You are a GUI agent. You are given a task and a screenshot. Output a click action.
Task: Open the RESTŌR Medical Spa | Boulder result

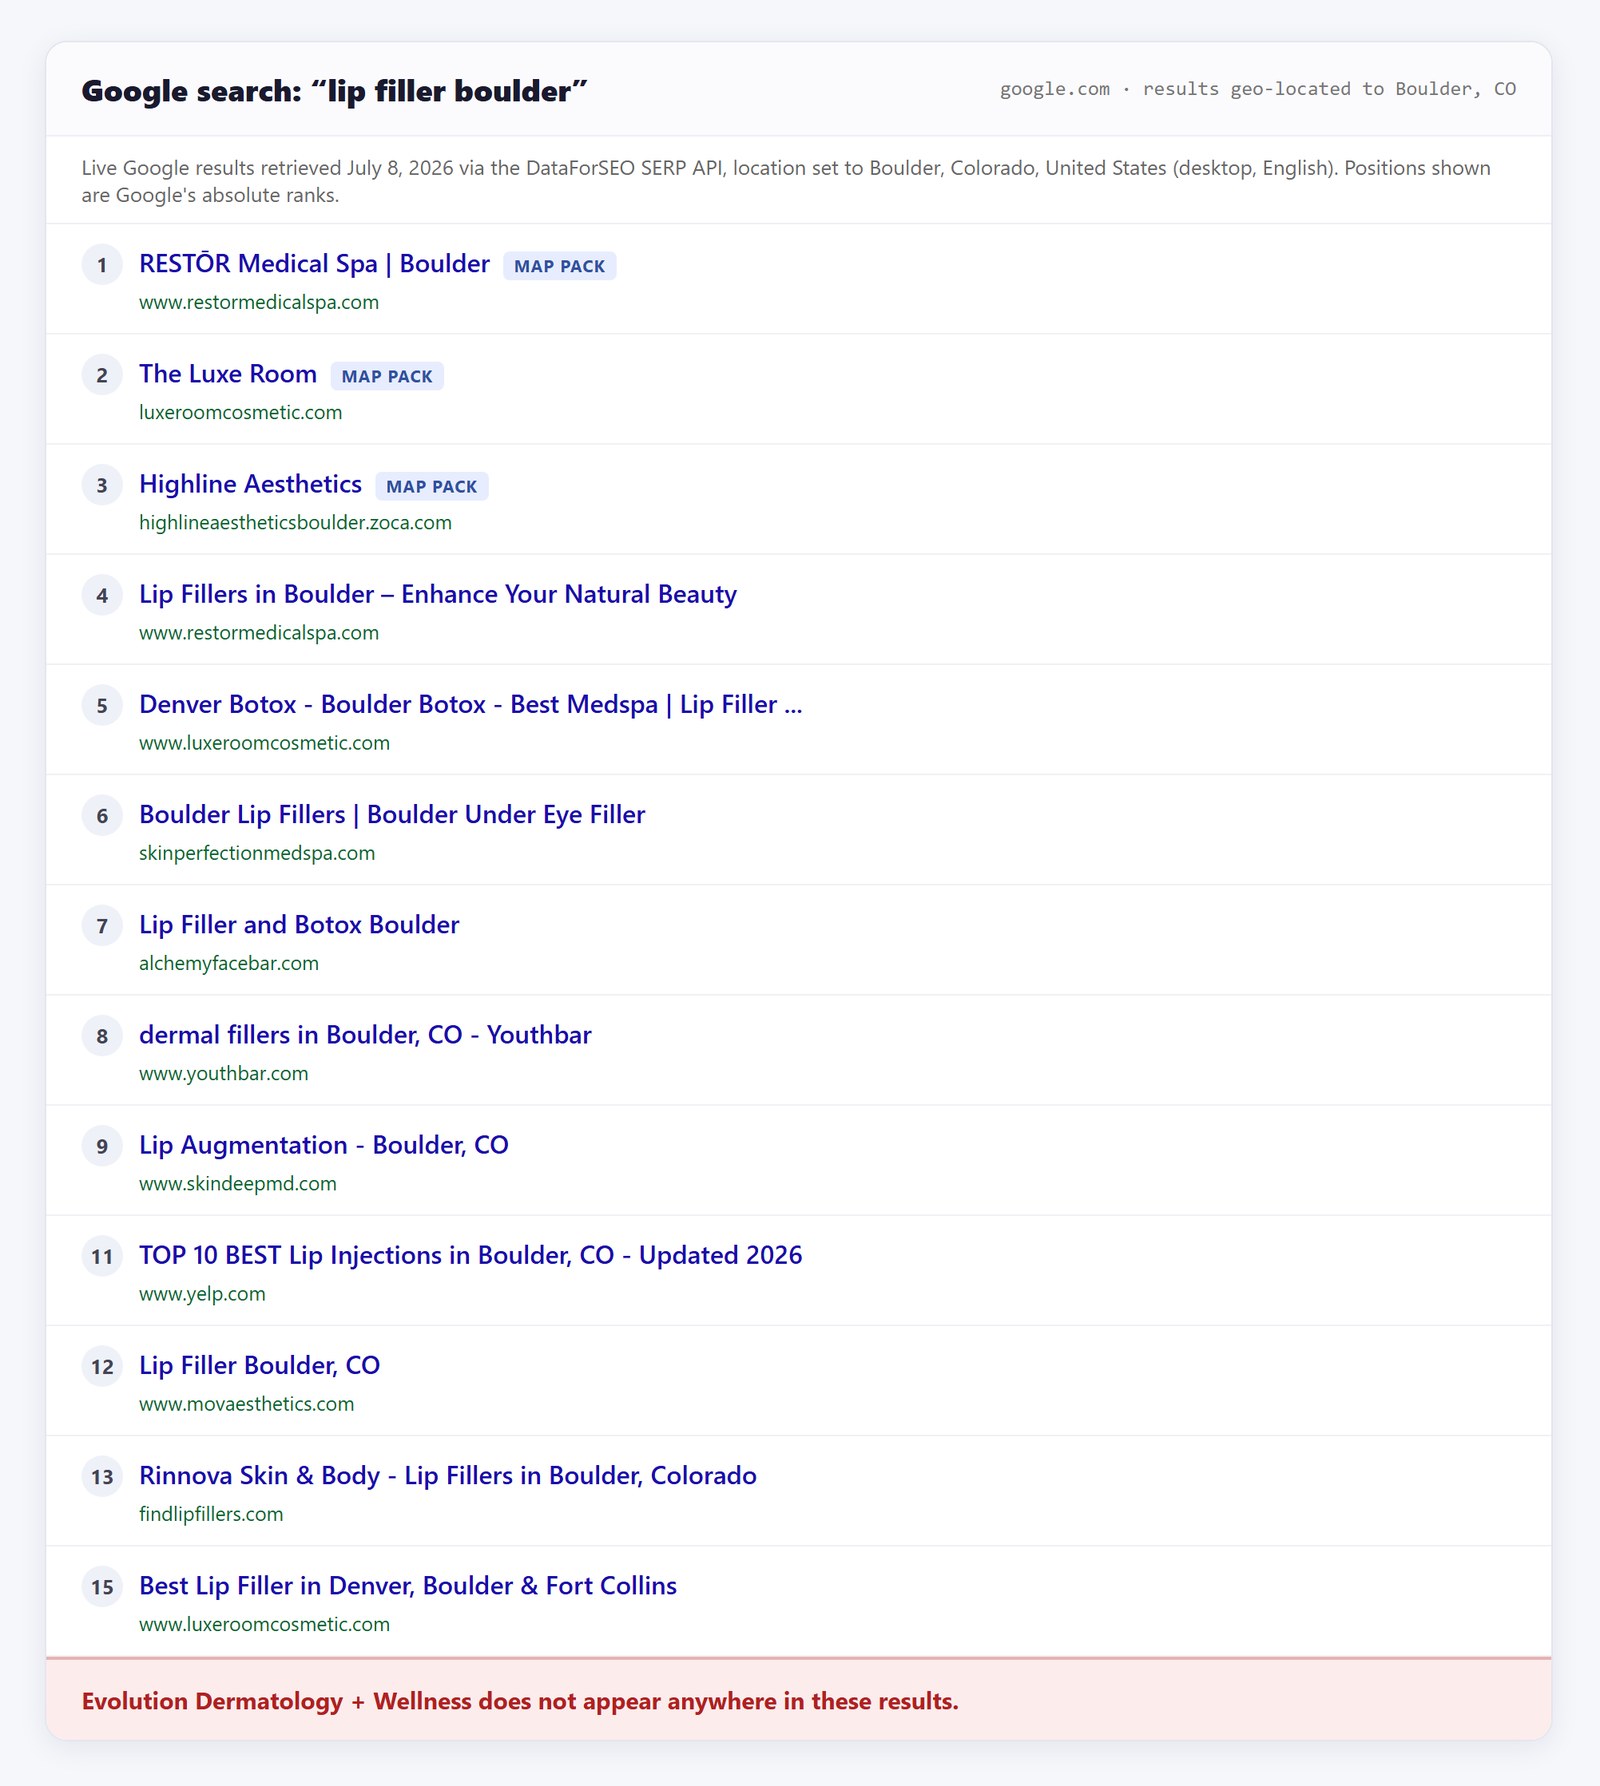tap(314, 264)
